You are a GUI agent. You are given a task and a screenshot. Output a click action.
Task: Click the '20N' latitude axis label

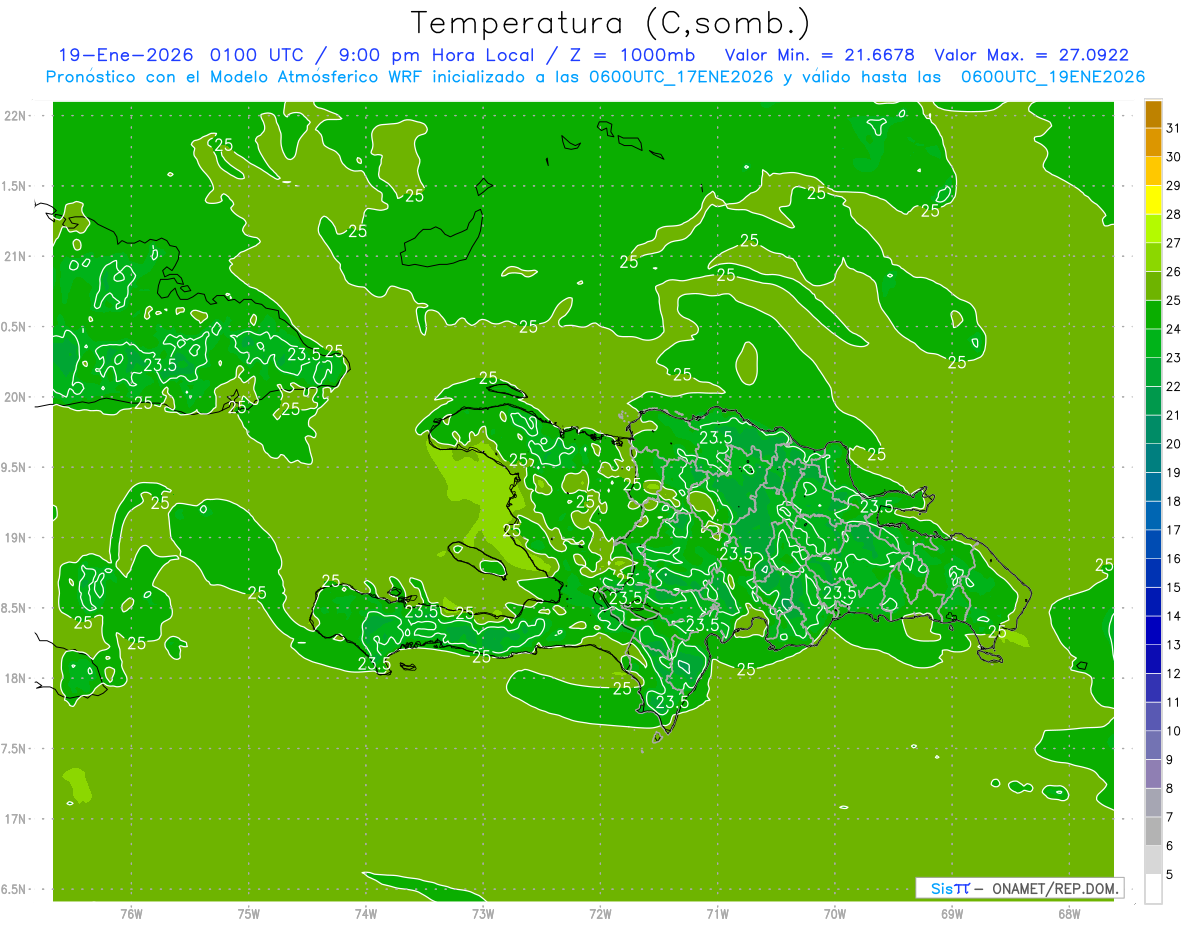pyautogui.click(x=15, y=397)
